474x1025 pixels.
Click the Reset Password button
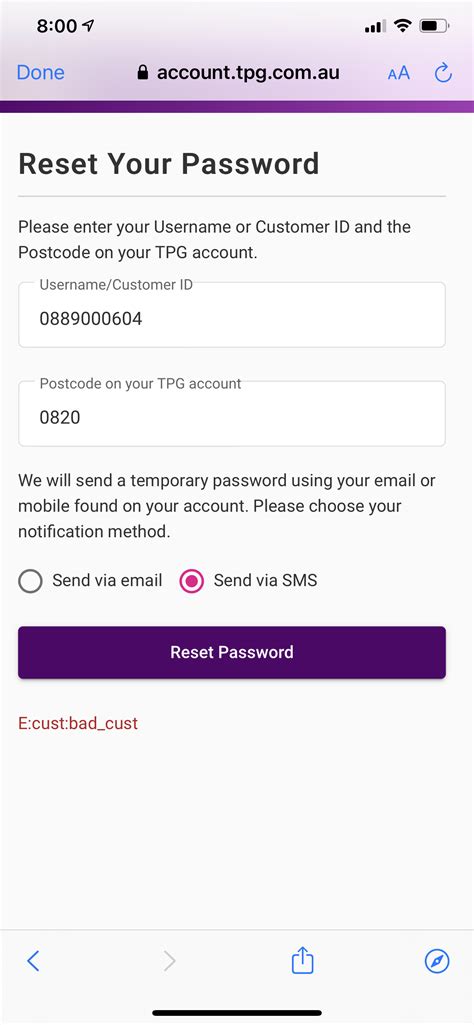tap(232, 652)
